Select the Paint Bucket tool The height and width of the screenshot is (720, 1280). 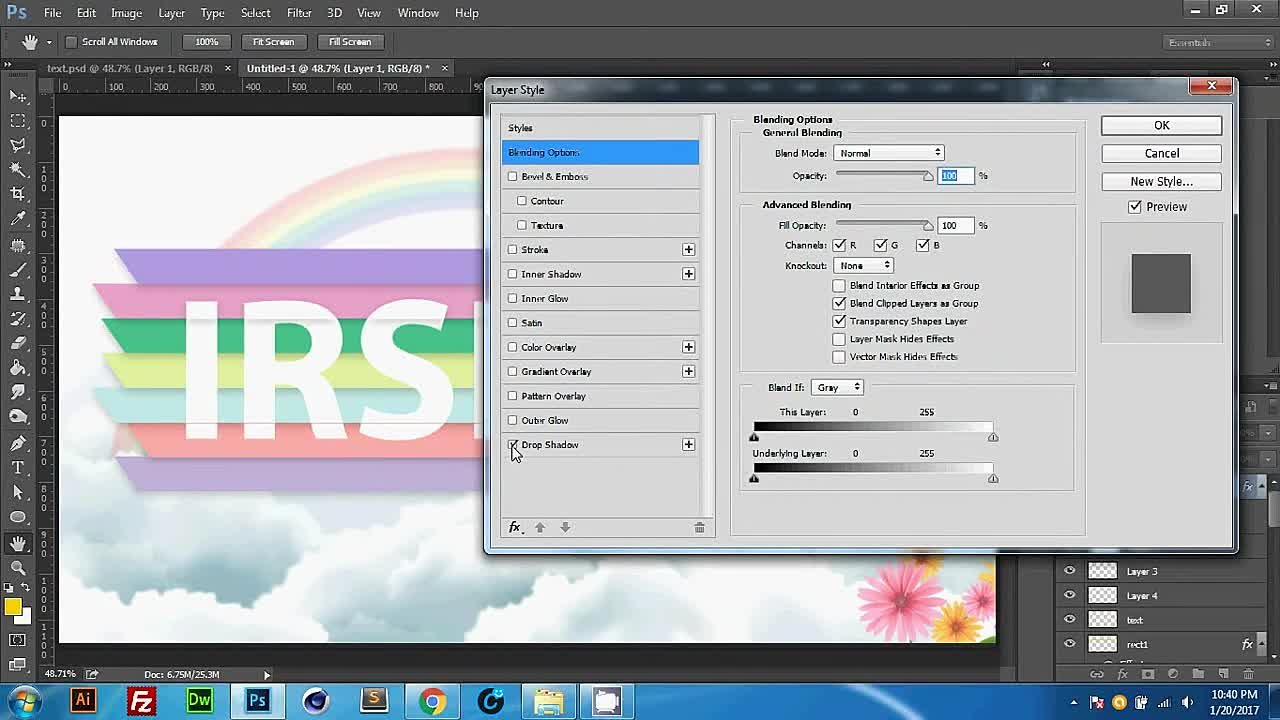[18, 368]
